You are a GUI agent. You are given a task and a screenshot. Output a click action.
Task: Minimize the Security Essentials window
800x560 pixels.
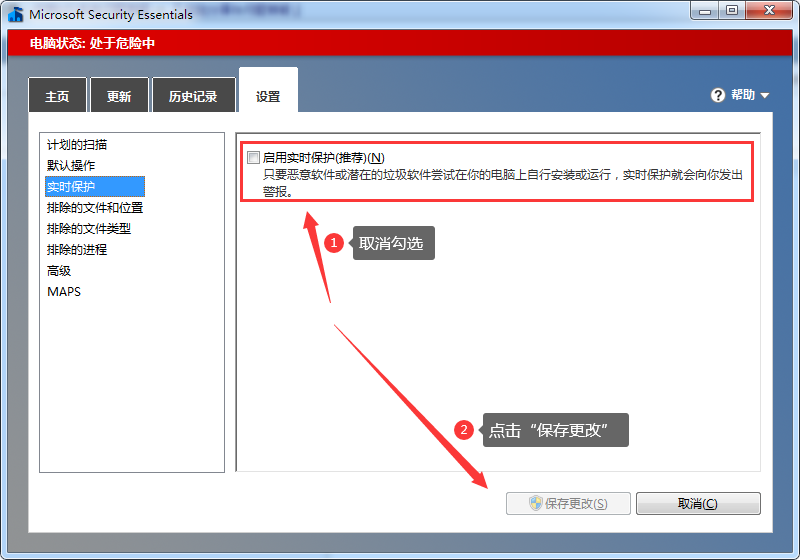(x=705, y=11)
